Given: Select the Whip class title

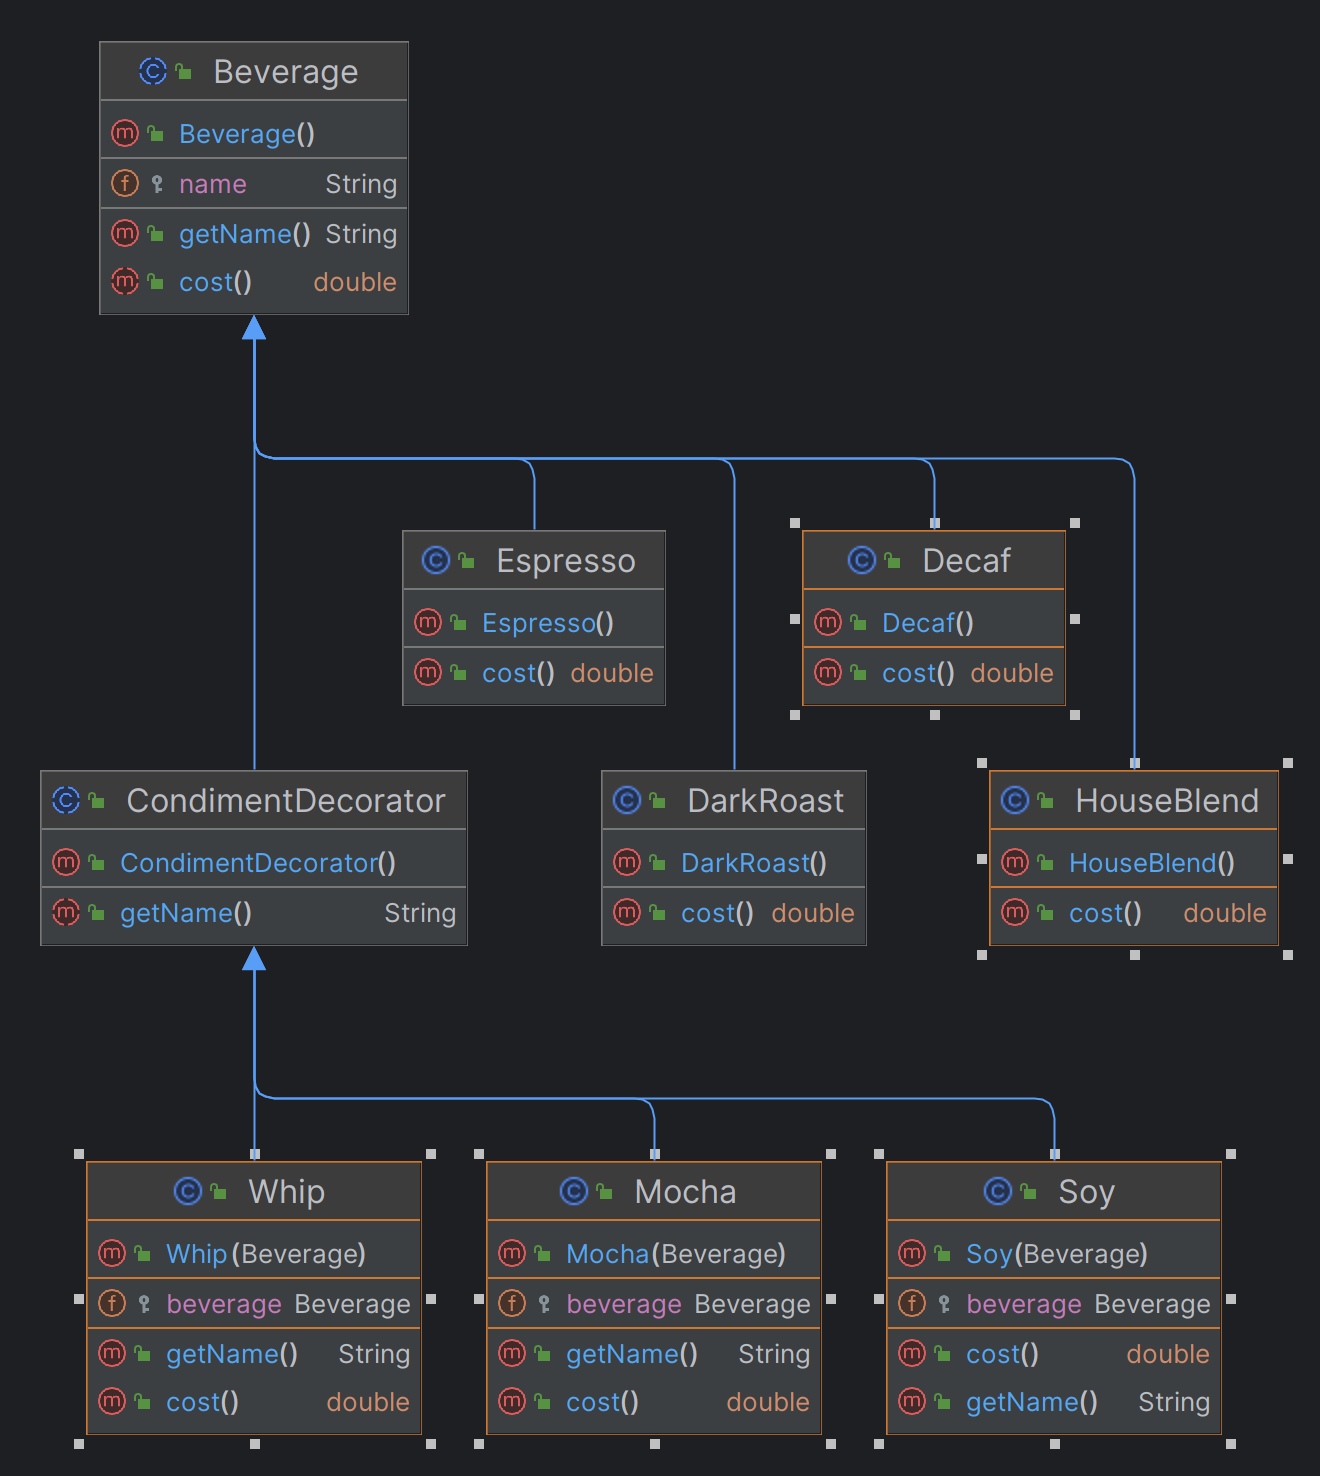Looking at the screenshot, I should point(286,1192).
